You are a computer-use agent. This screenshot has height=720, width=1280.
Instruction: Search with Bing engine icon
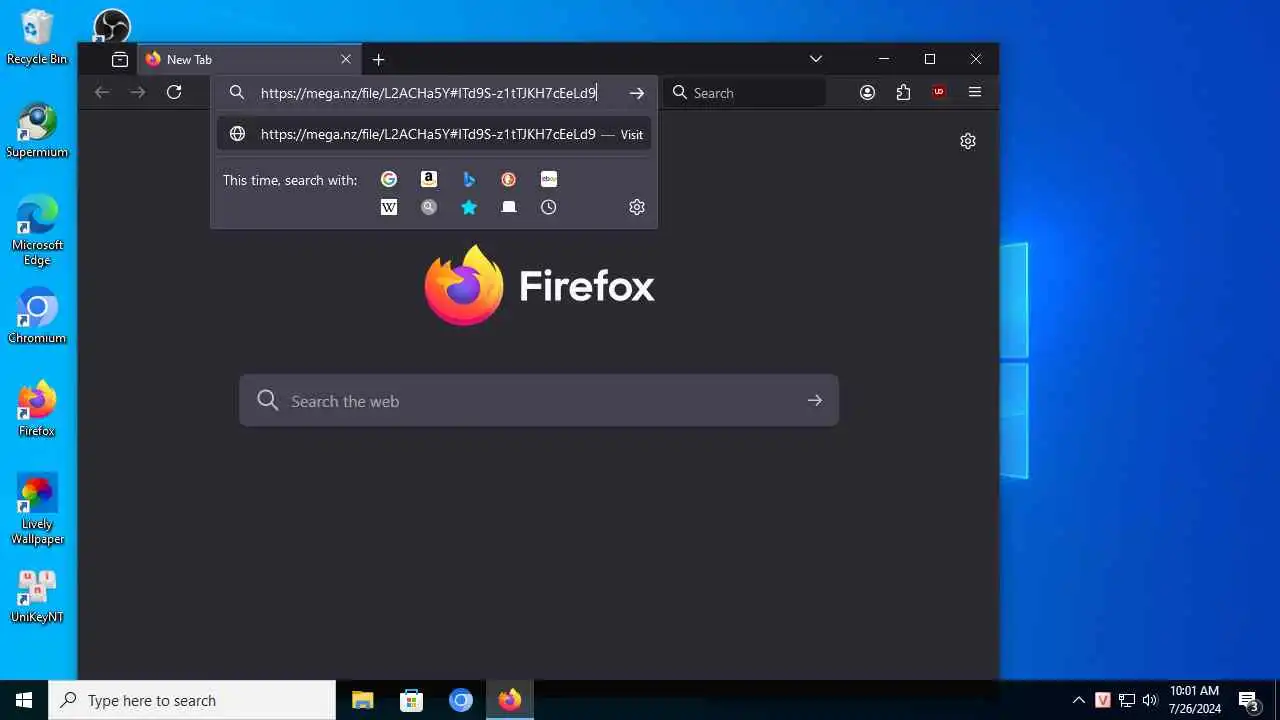(469, 179)
